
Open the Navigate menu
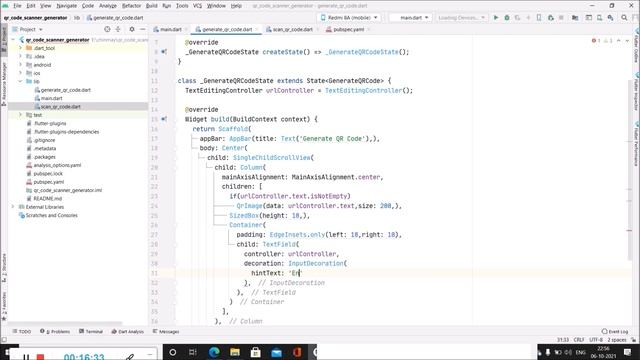[67, 6]
